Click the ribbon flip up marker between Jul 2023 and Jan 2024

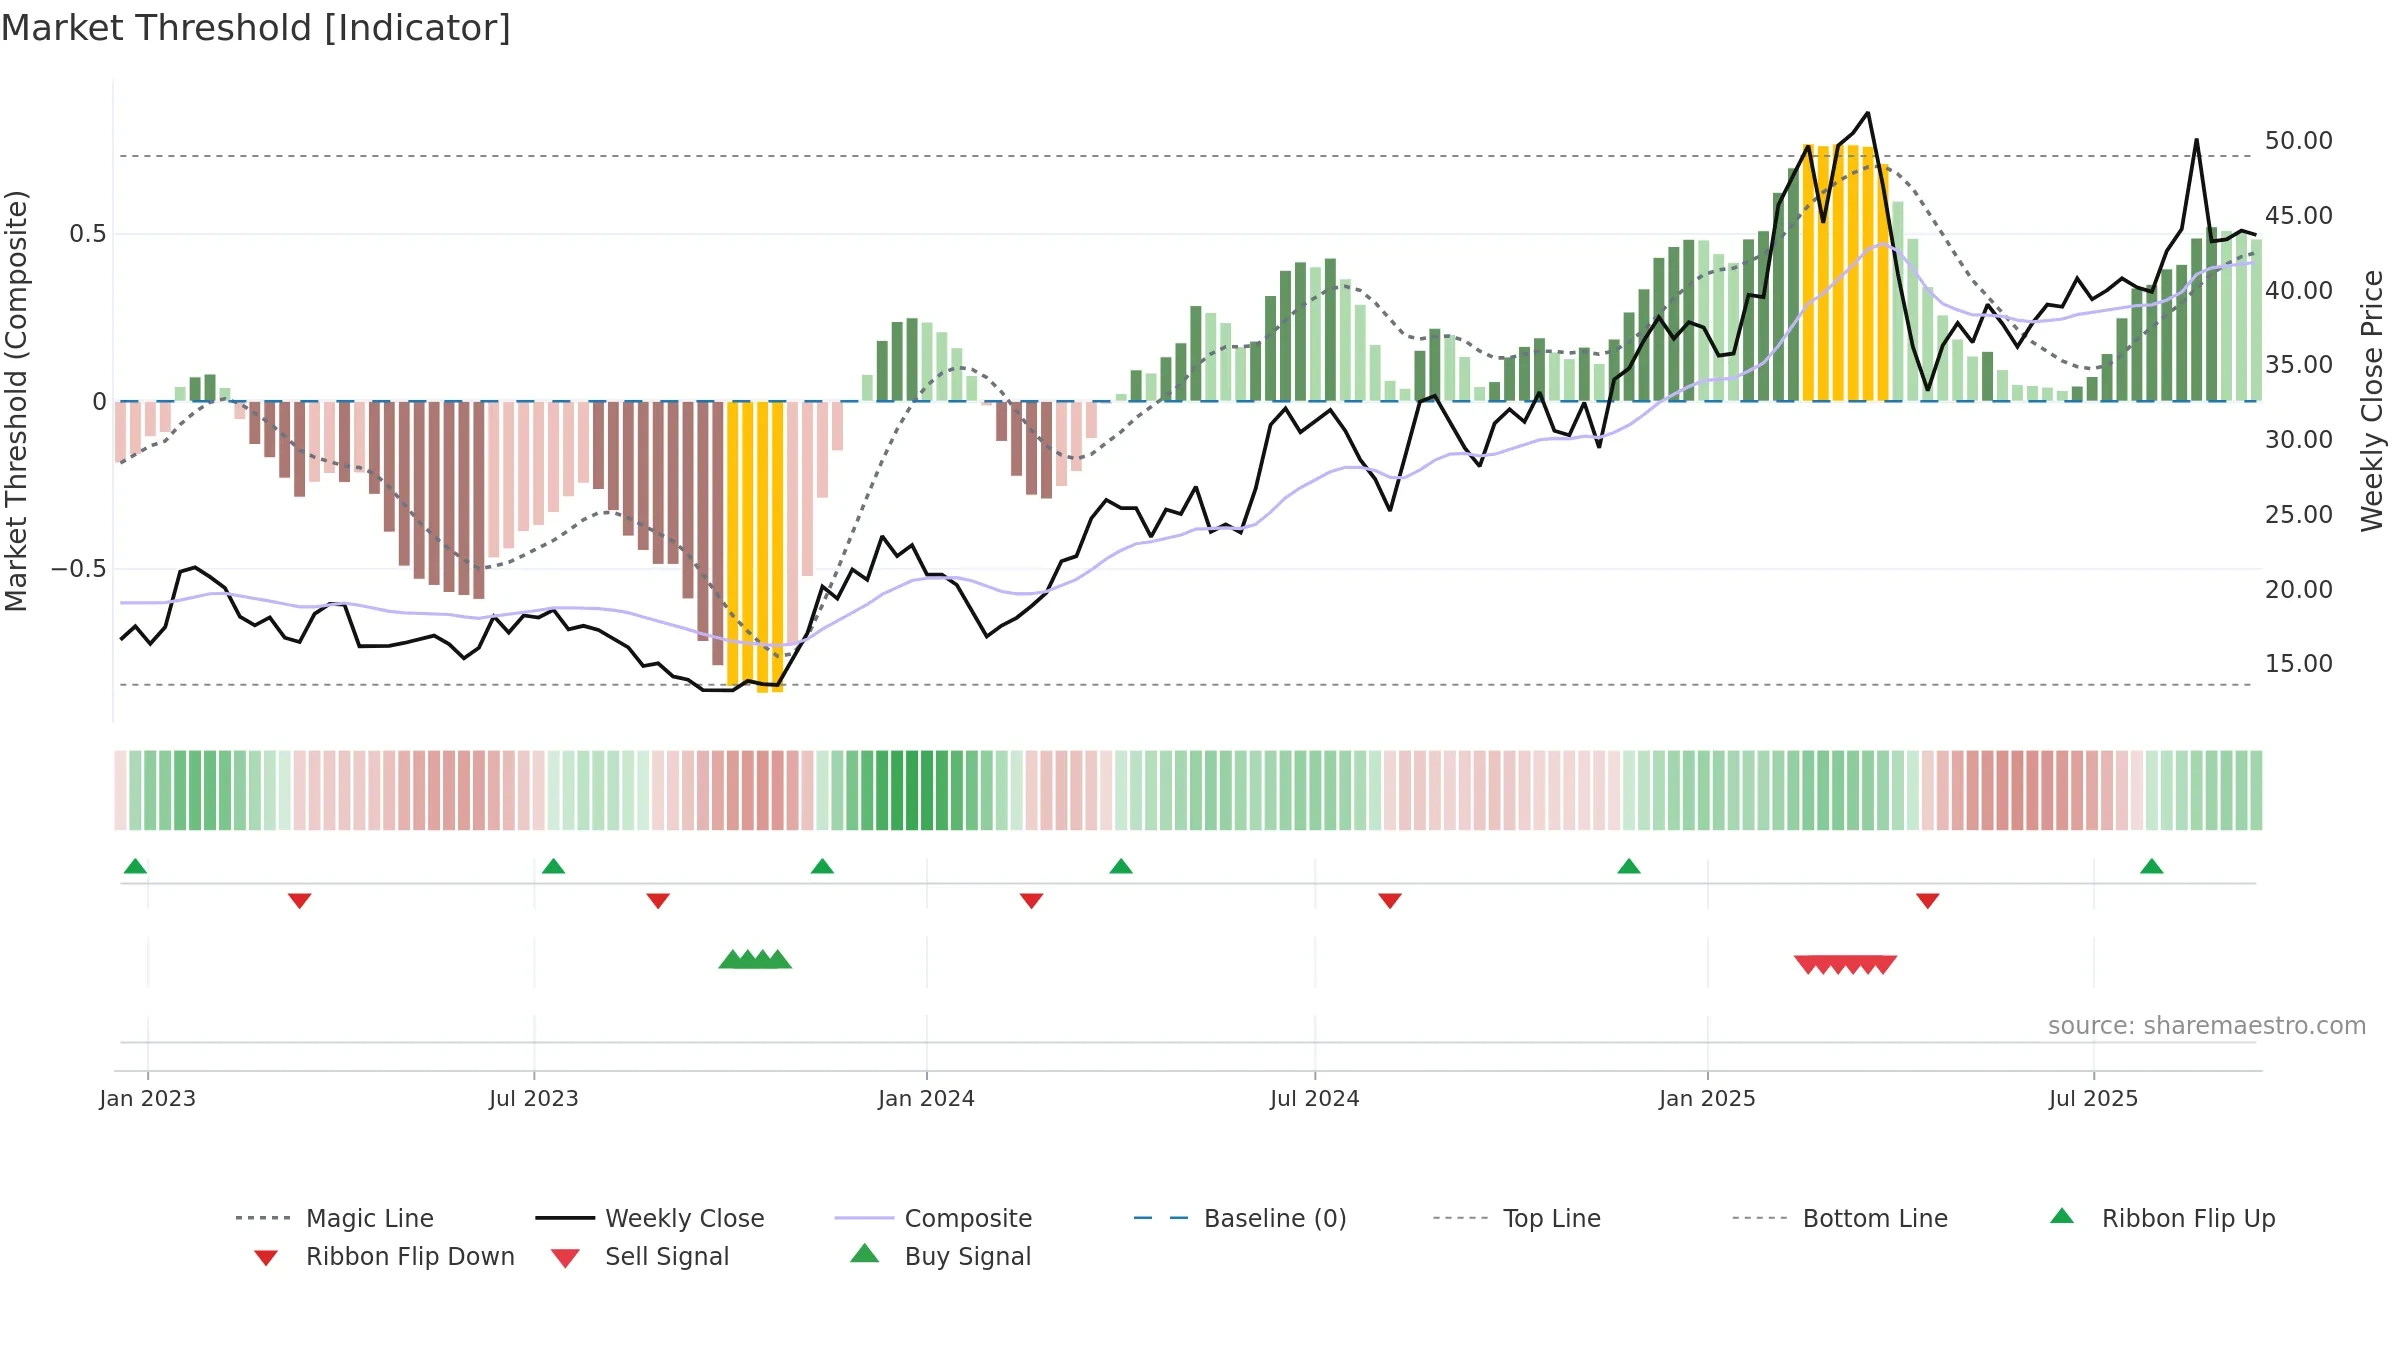tap(822, 866)
